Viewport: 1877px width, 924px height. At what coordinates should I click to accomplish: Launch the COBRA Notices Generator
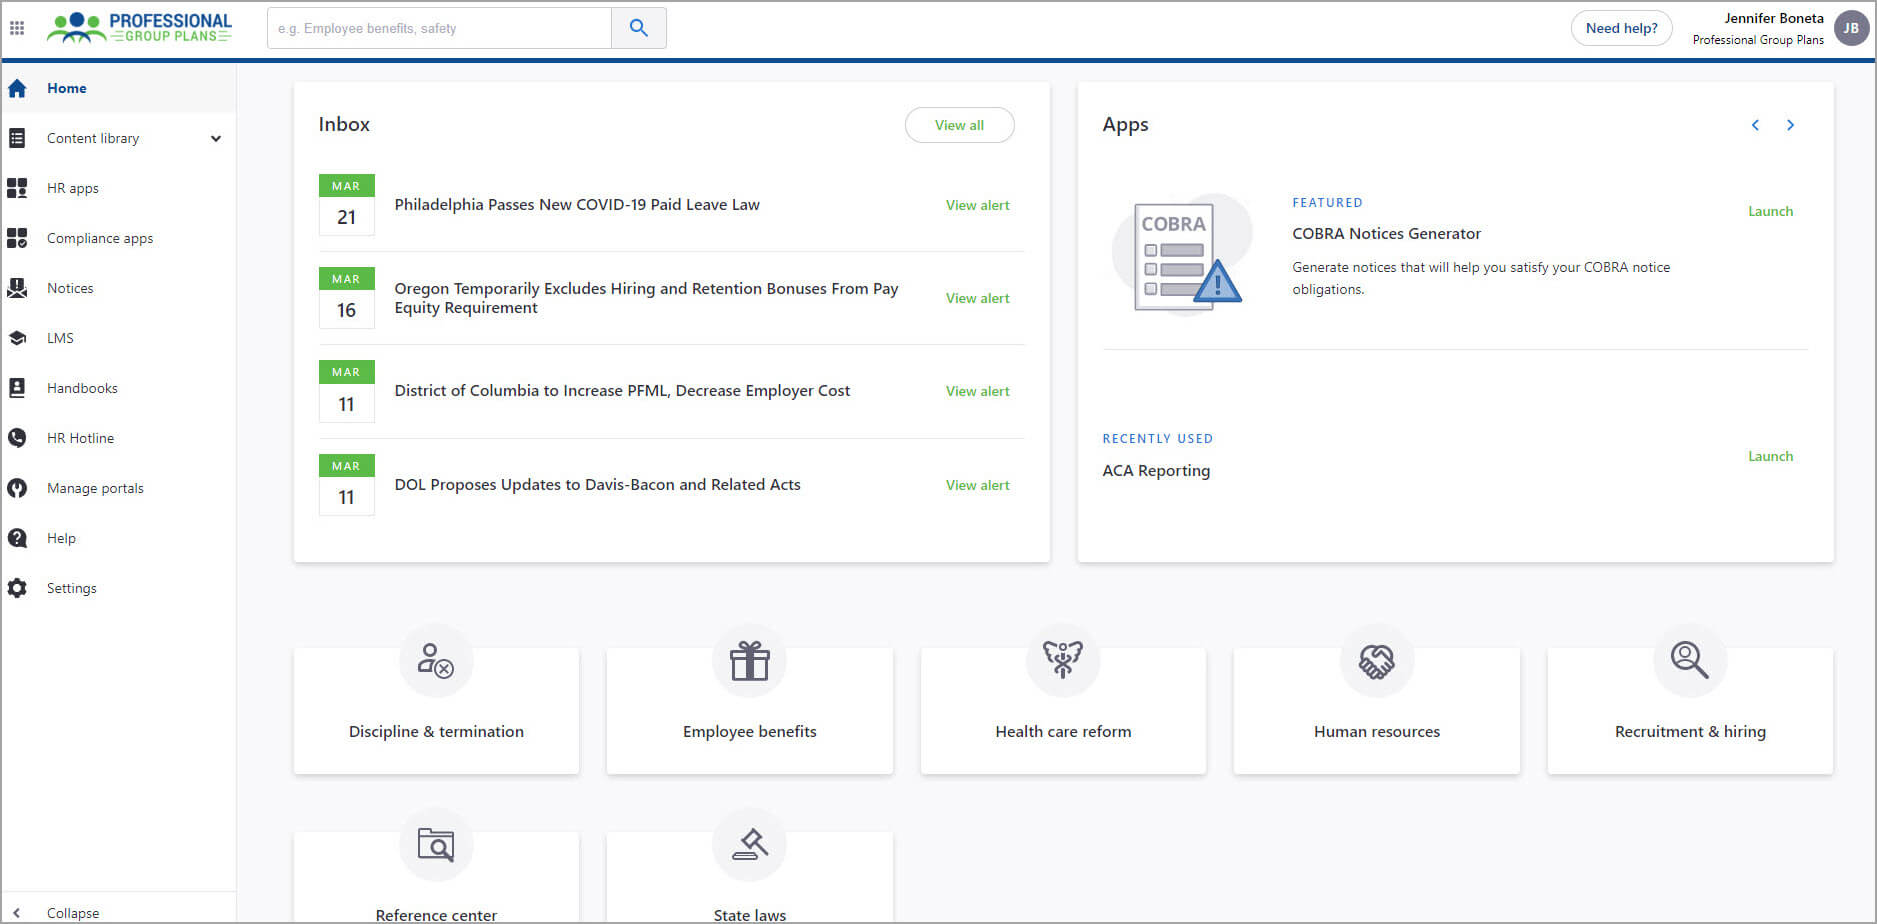[x=1770, y=211]
